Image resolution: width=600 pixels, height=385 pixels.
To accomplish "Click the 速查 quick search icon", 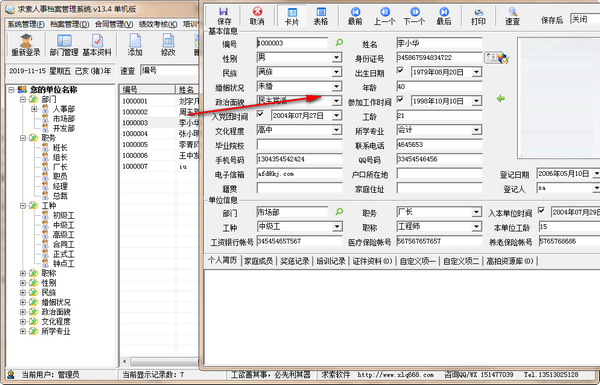I will click(x=512, y=16).
